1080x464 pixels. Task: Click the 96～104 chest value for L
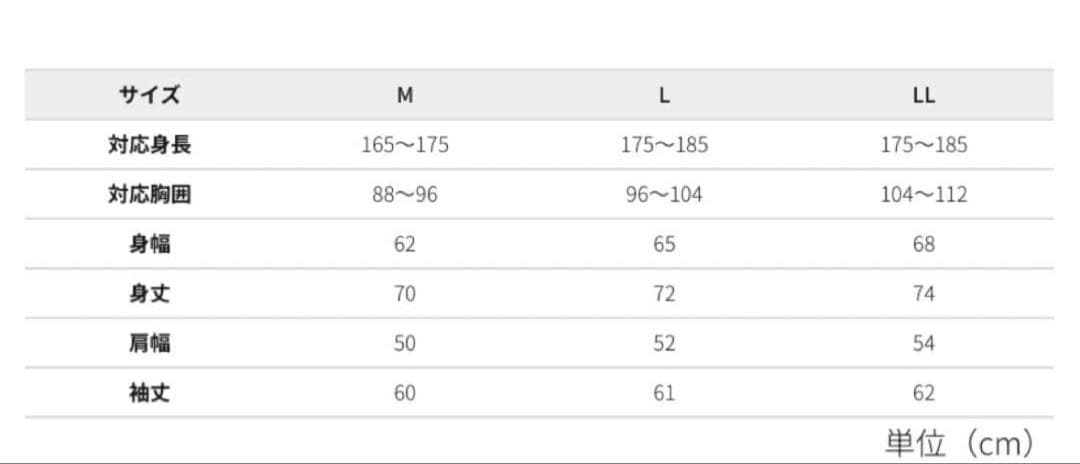pyautogui.click(x=664, y=195)
